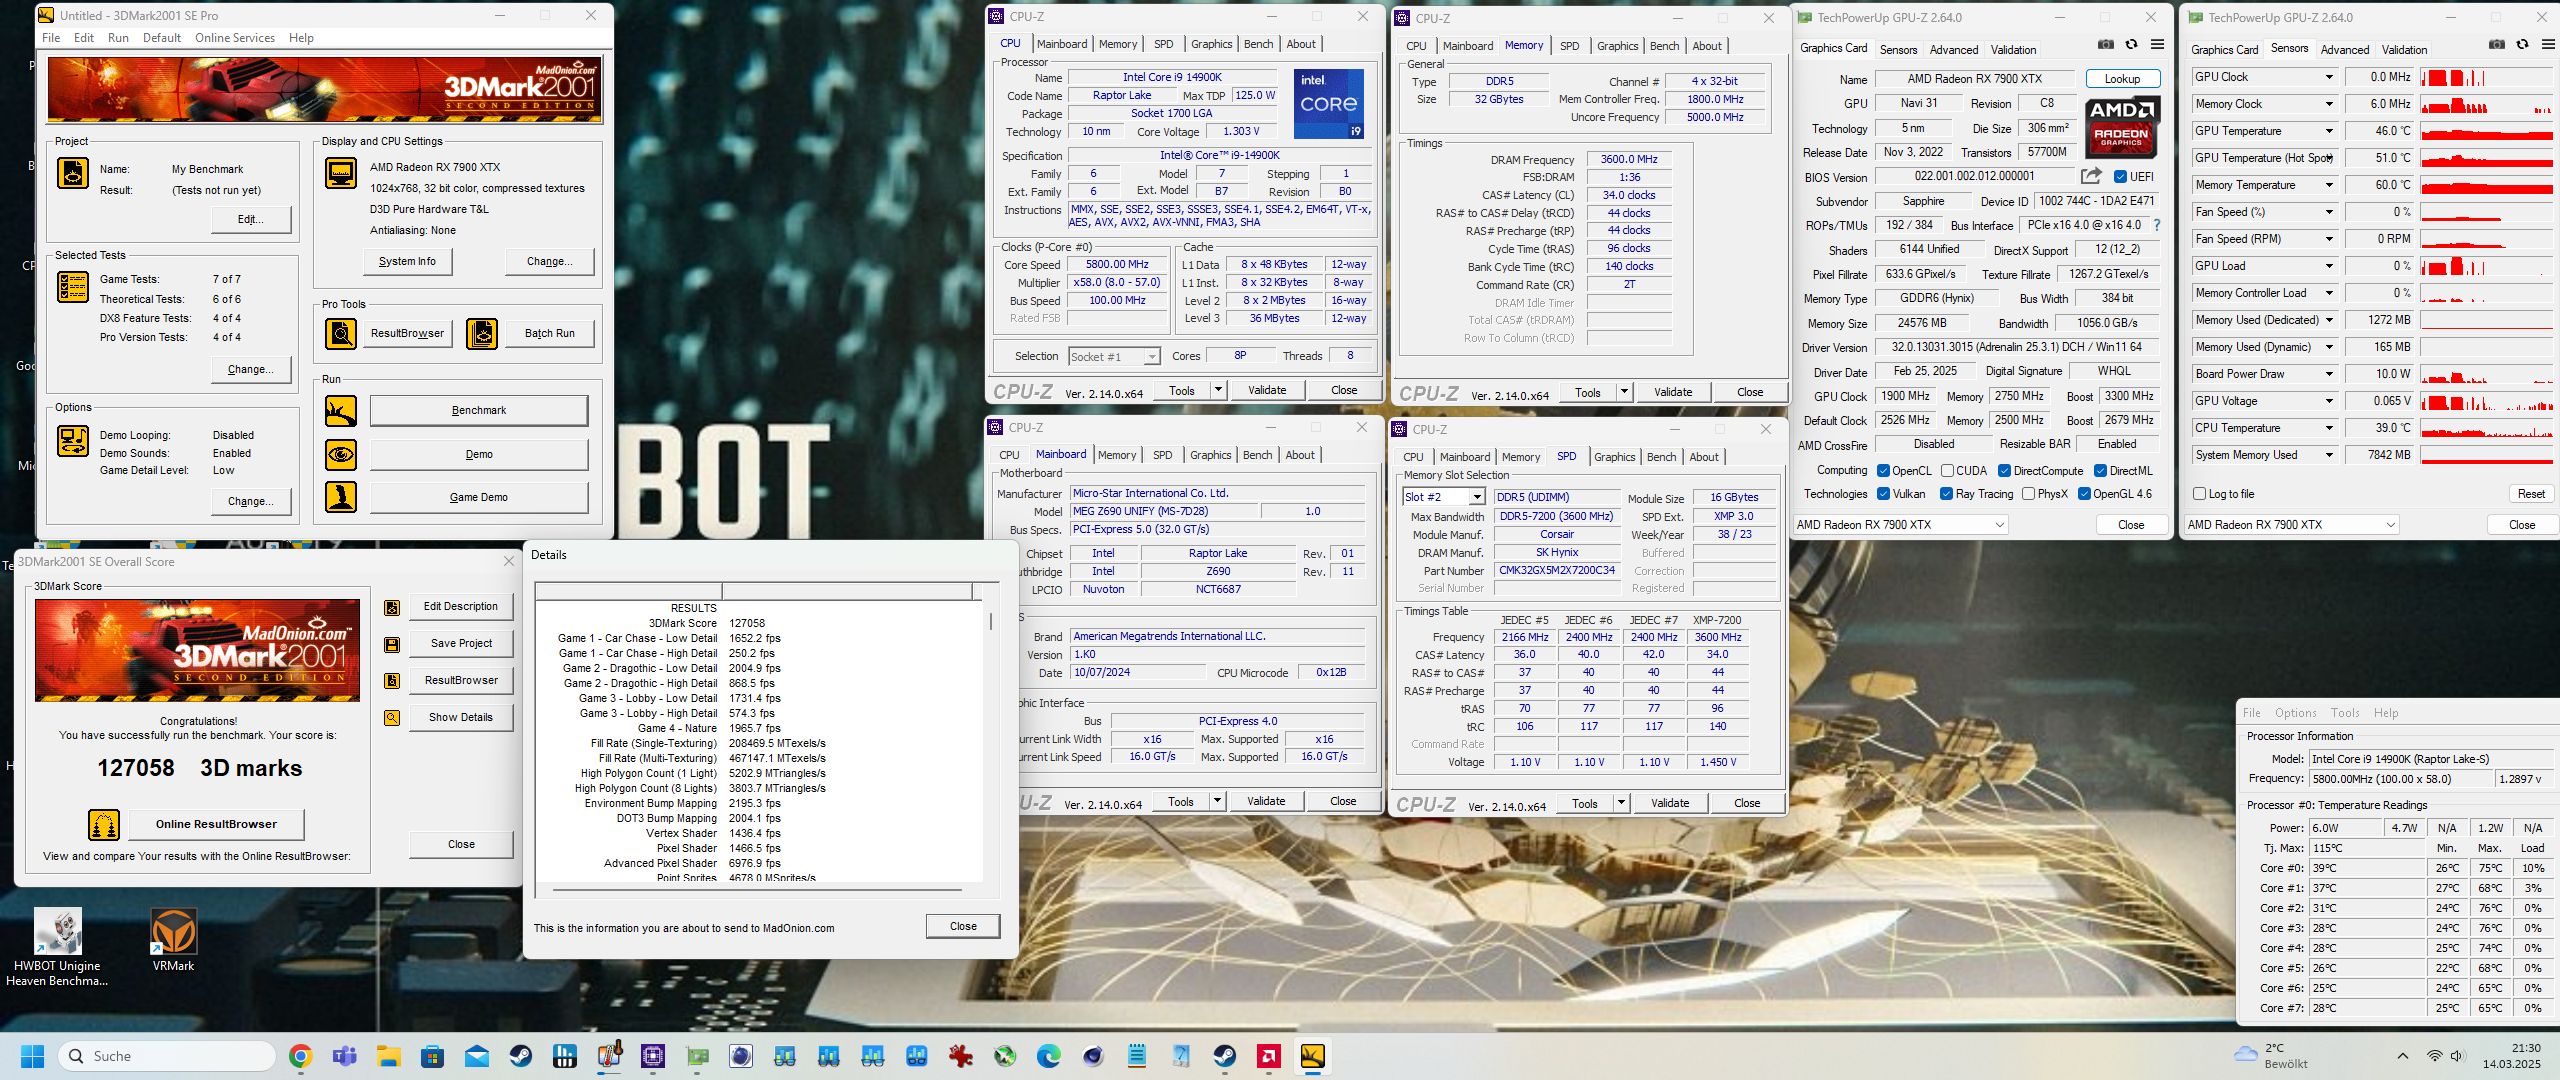Screen dimensions: 2560x1080
Task: Click the refresh icon in GPU-Z Graphics Card window
Action: click(x=2132, y=45)
